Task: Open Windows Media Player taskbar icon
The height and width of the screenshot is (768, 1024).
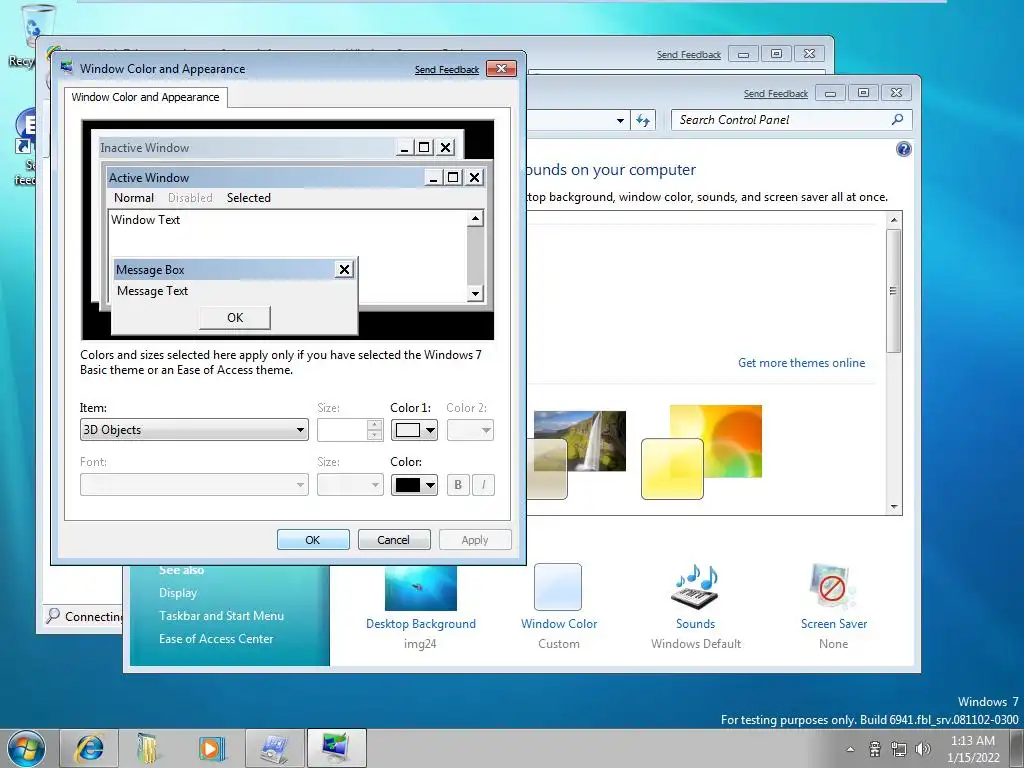Action: click(x=211, y=748)
